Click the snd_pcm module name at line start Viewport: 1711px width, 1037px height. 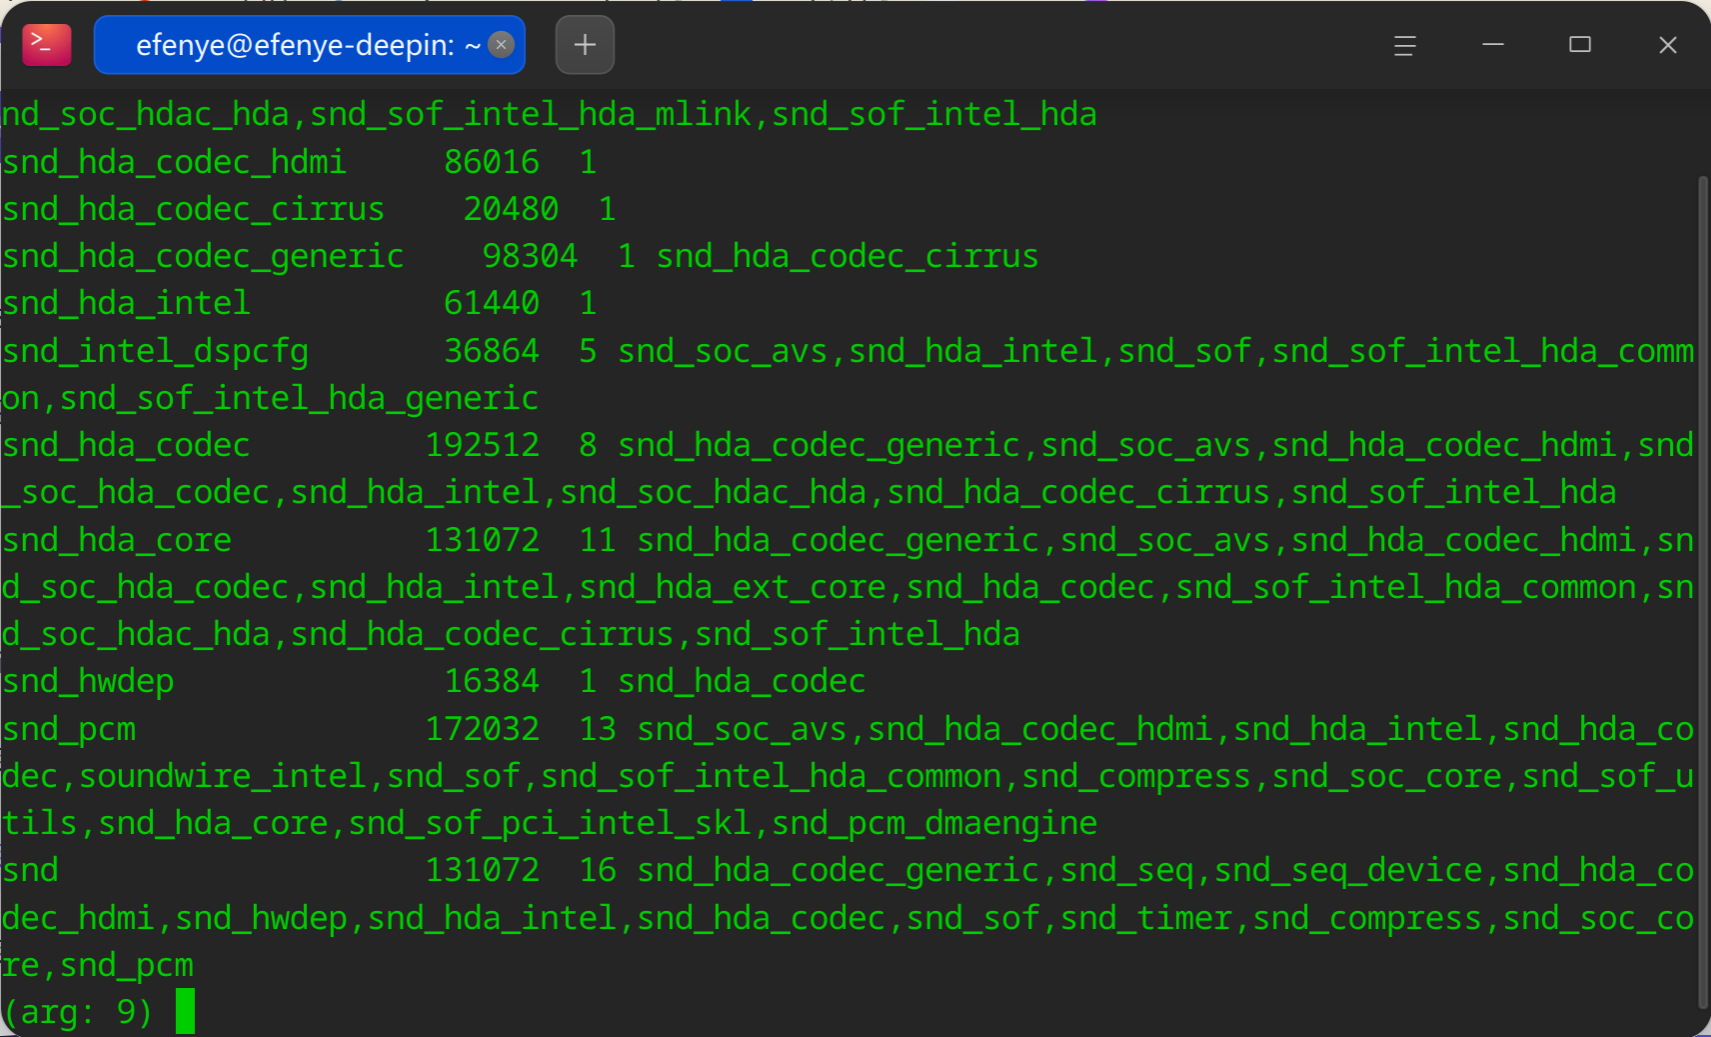[x=69, y=729]
